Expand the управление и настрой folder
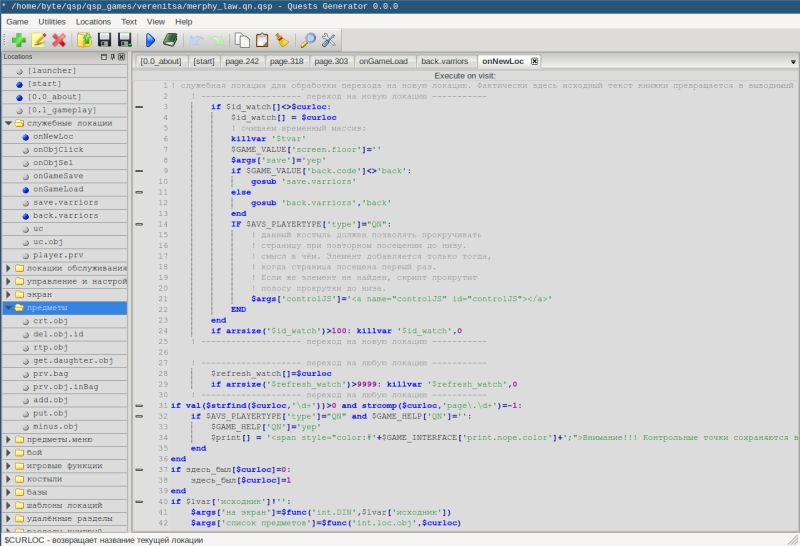 pos(8,281)
